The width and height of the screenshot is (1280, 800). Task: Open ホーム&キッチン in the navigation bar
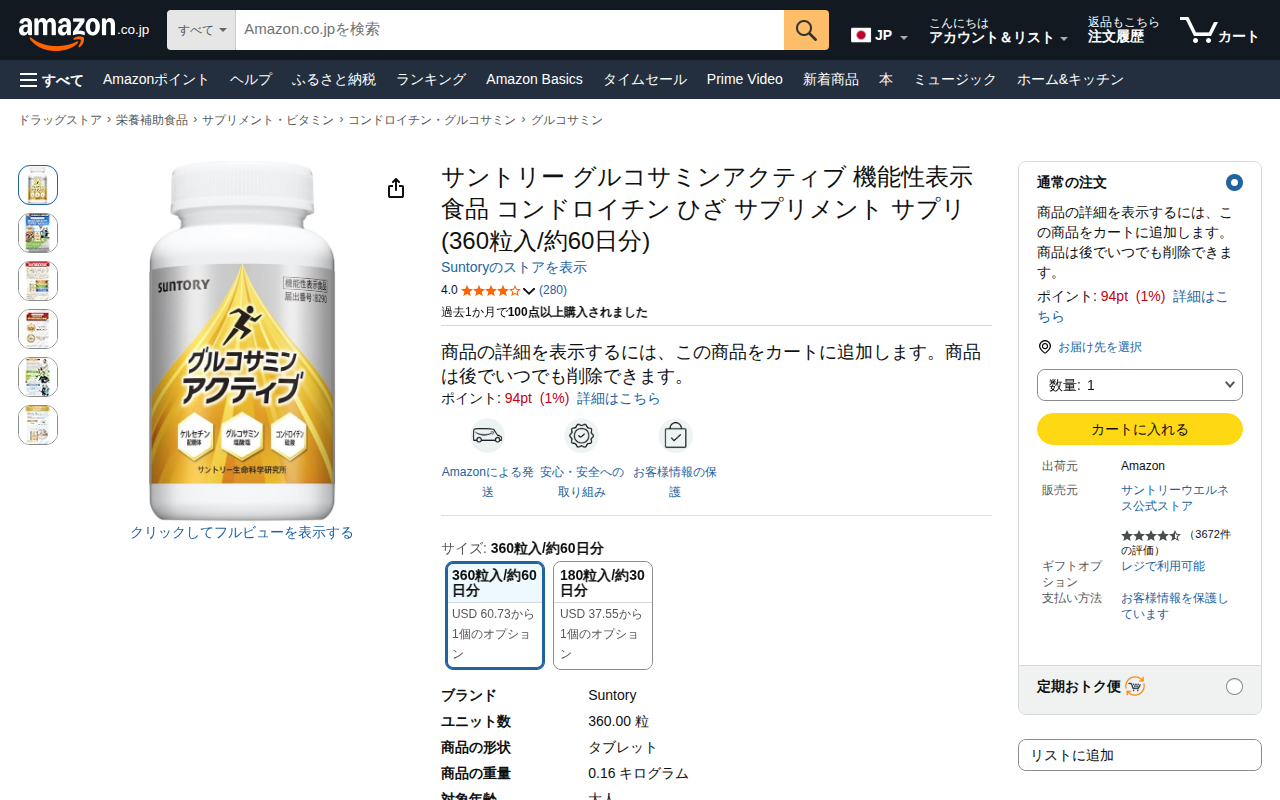click(1070, 79)
